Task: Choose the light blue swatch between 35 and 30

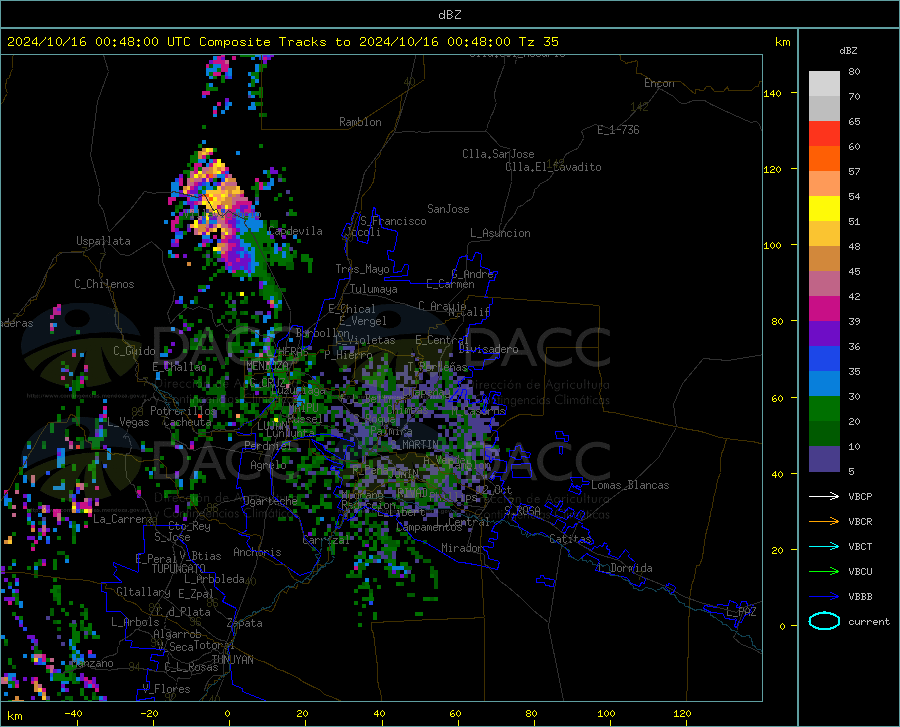Action: coord(824,383)
